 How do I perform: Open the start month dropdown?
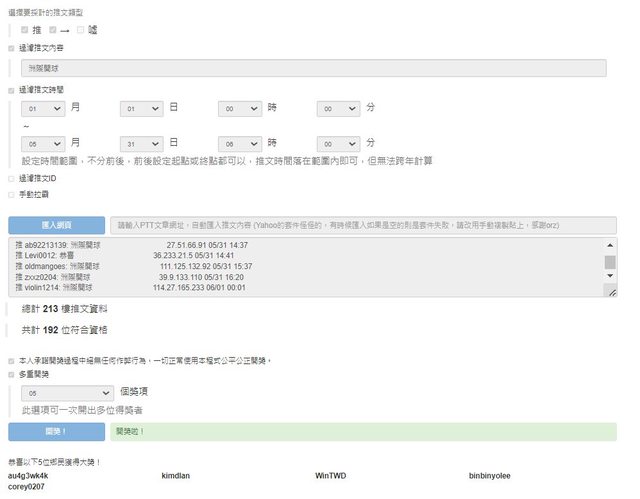43,108
